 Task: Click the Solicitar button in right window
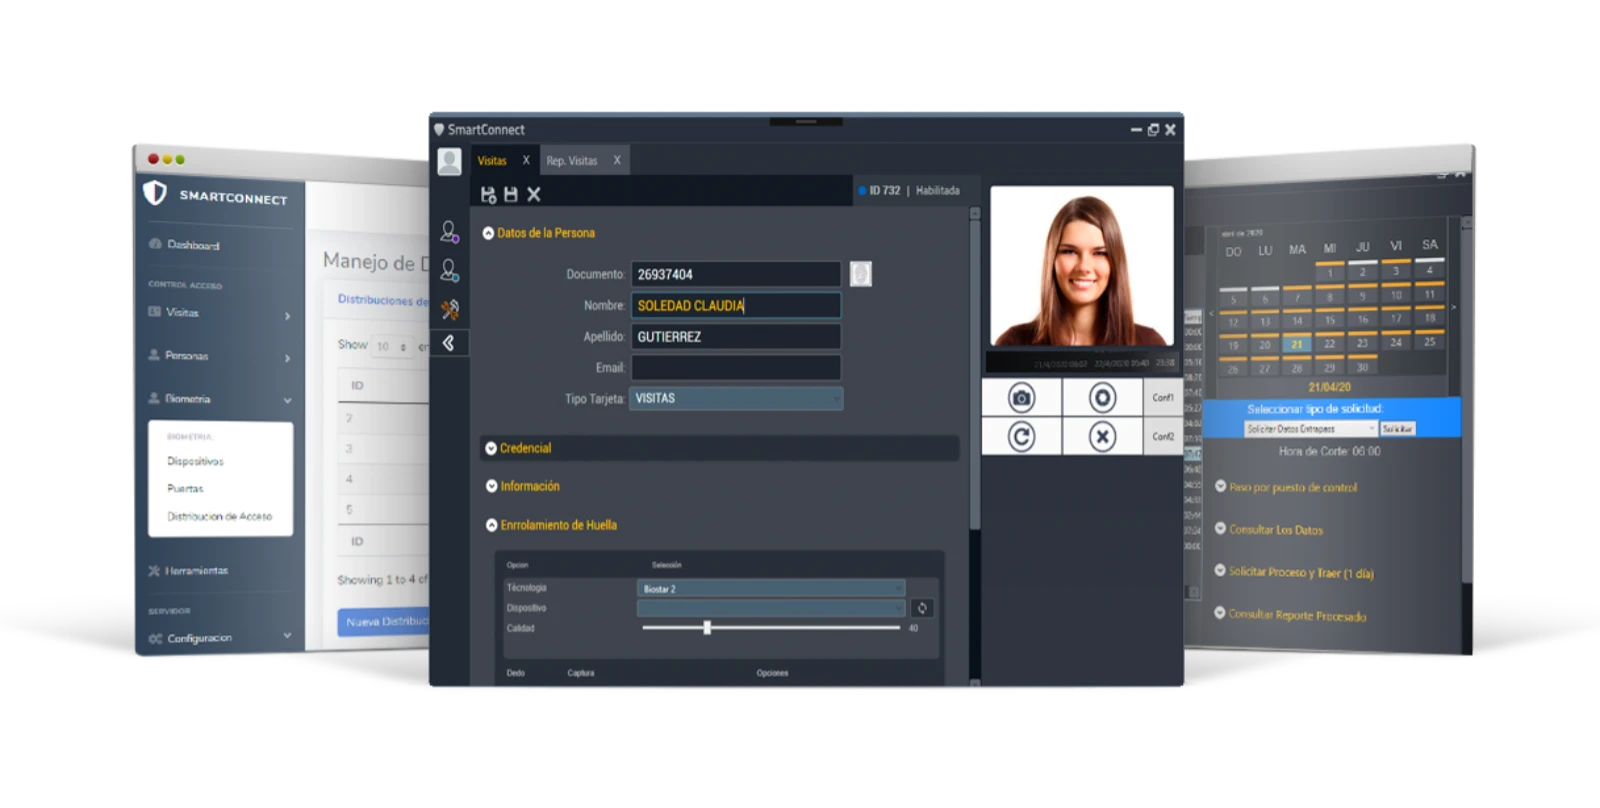1397,429
